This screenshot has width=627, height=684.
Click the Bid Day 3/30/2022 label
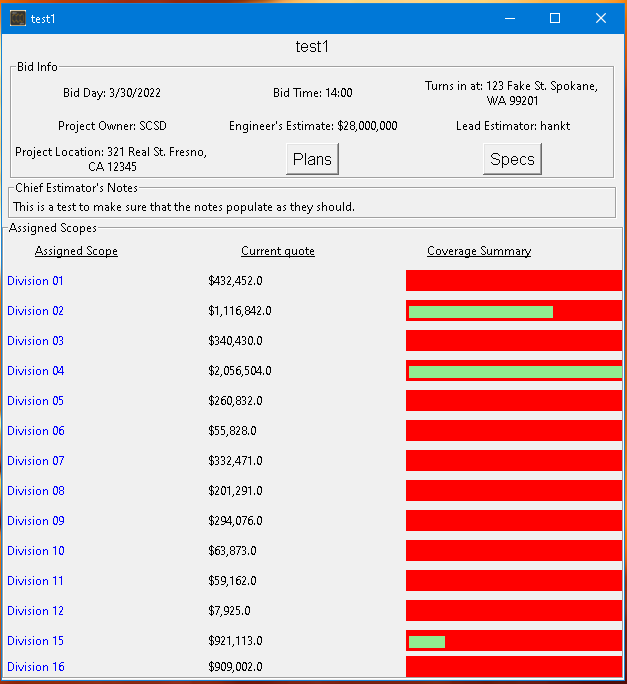112,93
